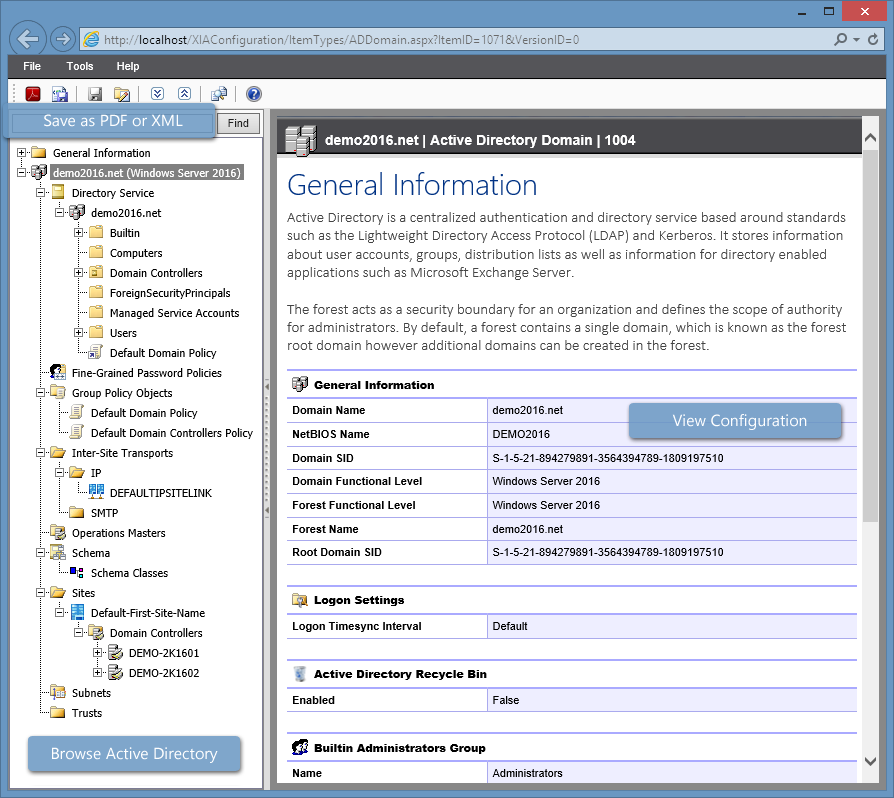Click the Subnets icon in the tree
Viewport: 894px width, 798px height.
pyautogui.click(x=58, y=693)
